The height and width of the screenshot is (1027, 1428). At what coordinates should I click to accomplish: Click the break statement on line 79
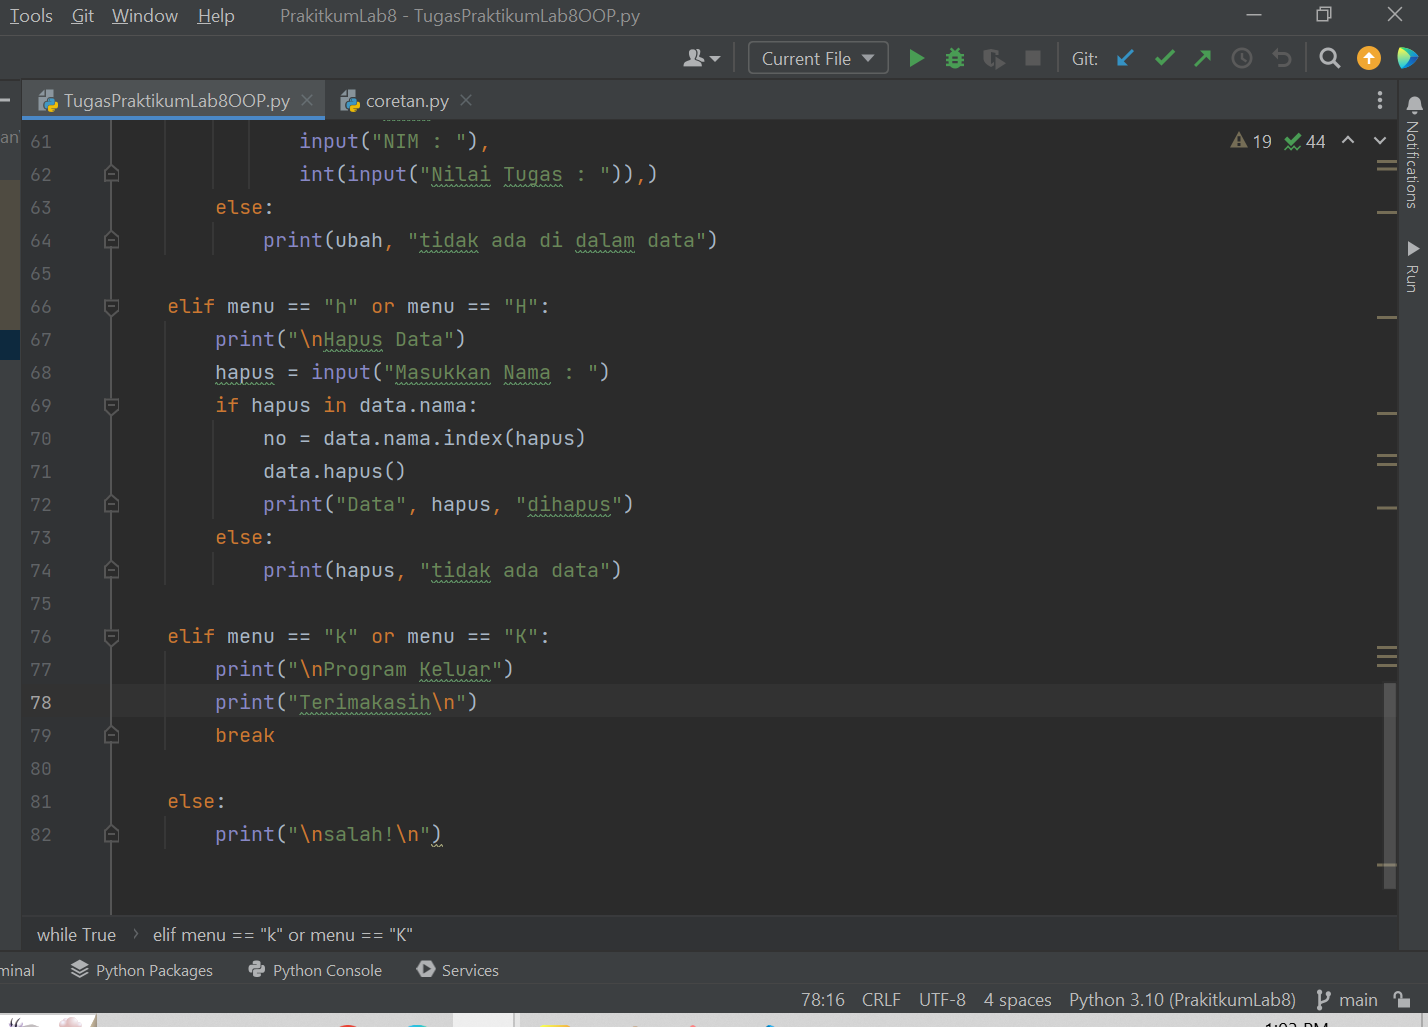(245, 735)
